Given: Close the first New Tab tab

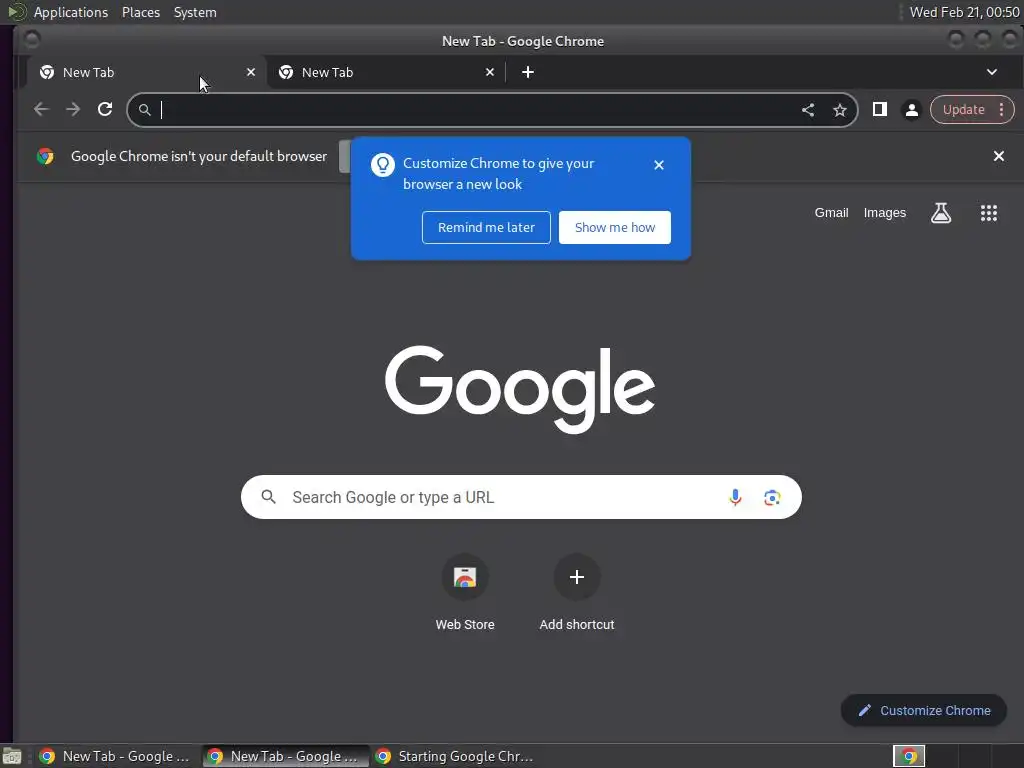Looking at the screenshot, I should (x=251, y=72).
